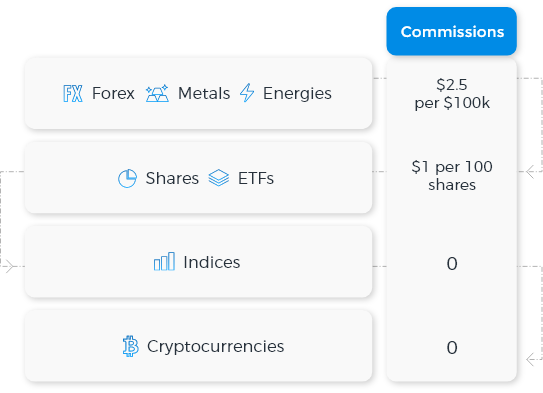The height and width of the screenshot is (393, 543).
Task: Click the Bitcoin Cryptocurrencies icon
Action: [131, 346]
